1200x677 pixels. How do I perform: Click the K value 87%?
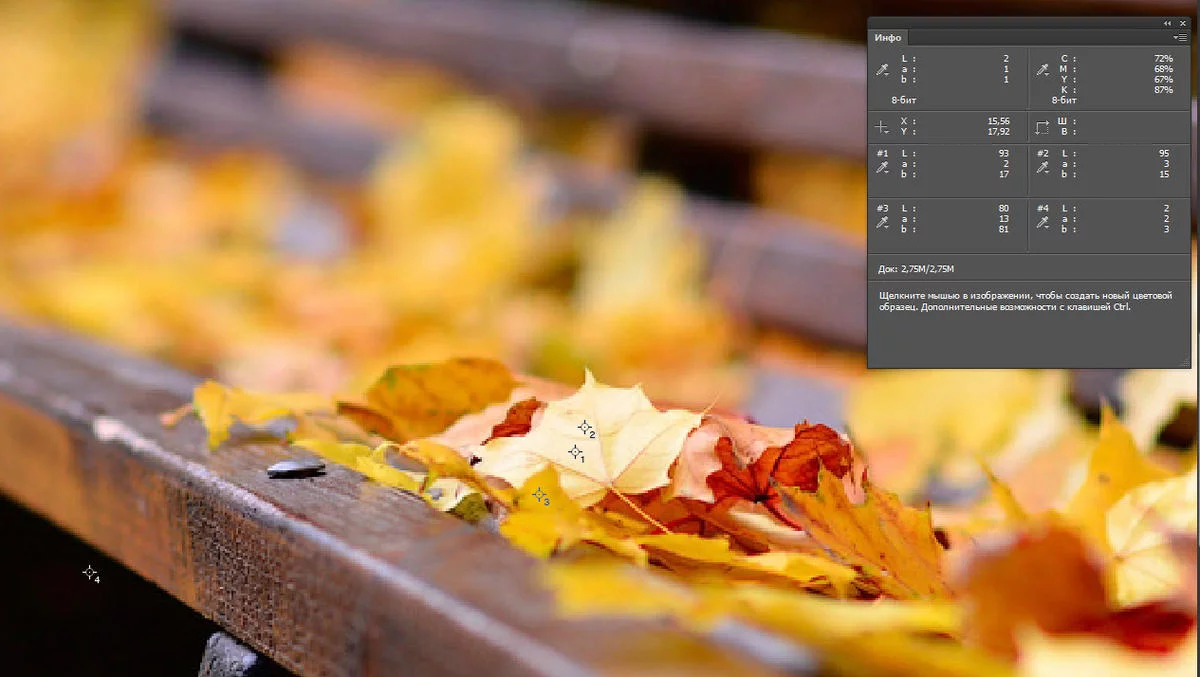click(1163, 90)
